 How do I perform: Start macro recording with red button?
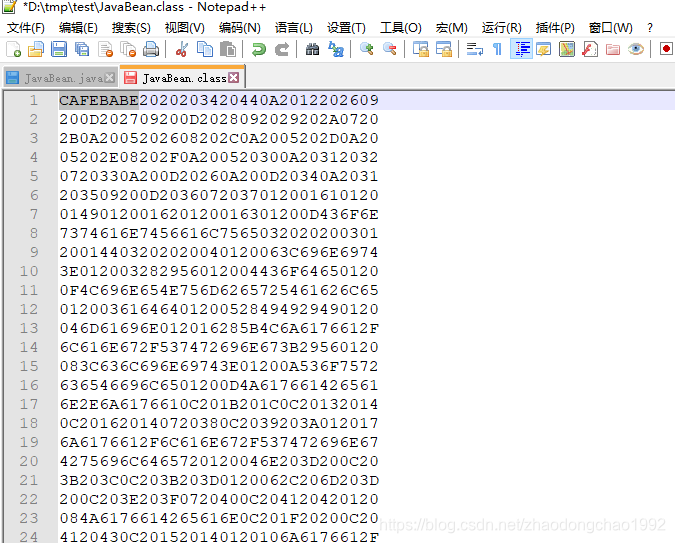coord(666,49)
